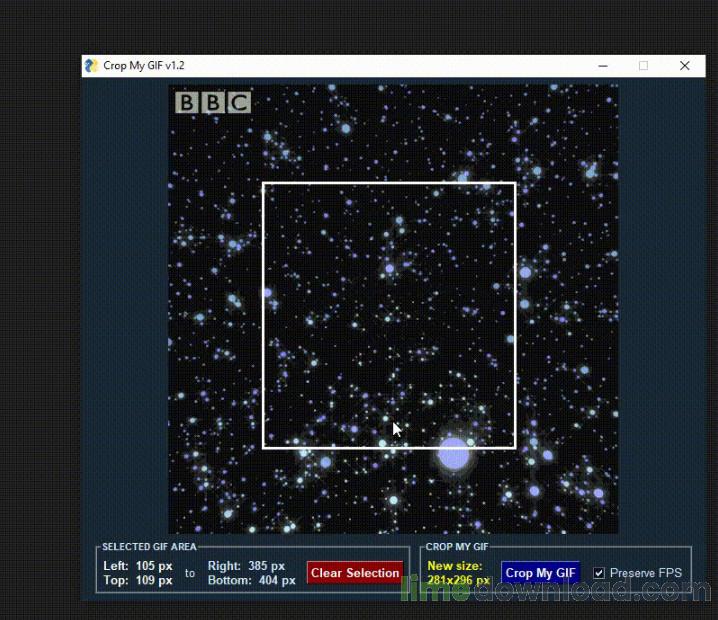Click the top edge of the white selection rectangle
718x620 pixels.
point(389,183)
